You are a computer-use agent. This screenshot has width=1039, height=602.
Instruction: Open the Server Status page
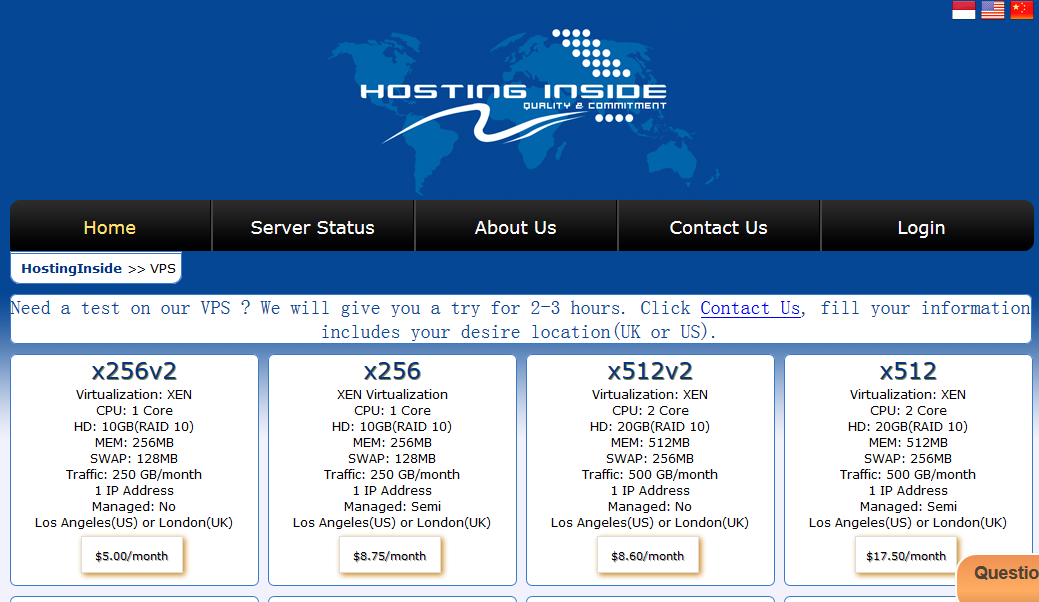(313, 227)
